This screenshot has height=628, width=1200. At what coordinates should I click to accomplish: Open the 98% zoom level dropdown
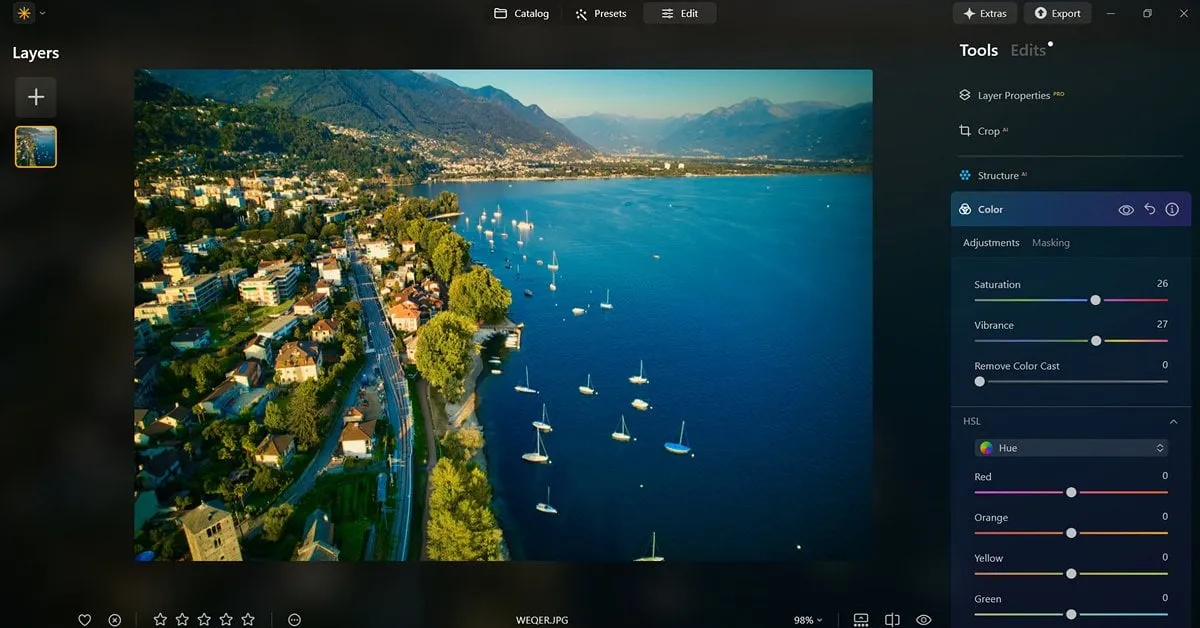808,620
